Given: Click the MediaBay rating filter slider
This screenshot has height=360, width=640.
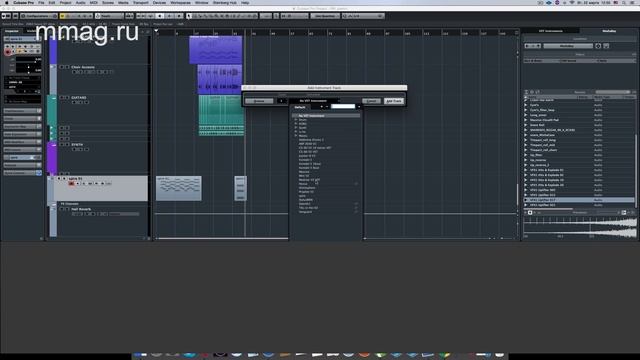Looking at the screenshot, I should click(x=613, y=92).
